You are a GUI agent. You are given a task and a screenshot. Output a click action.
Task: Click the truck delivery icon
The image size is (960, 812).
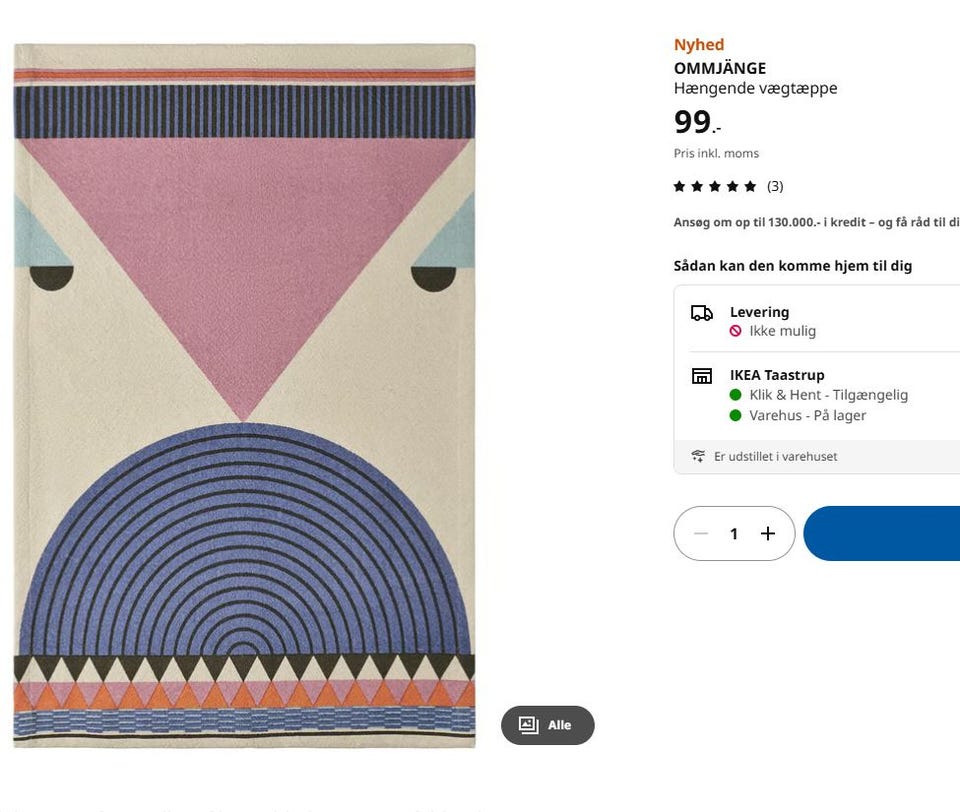(702, 313)
